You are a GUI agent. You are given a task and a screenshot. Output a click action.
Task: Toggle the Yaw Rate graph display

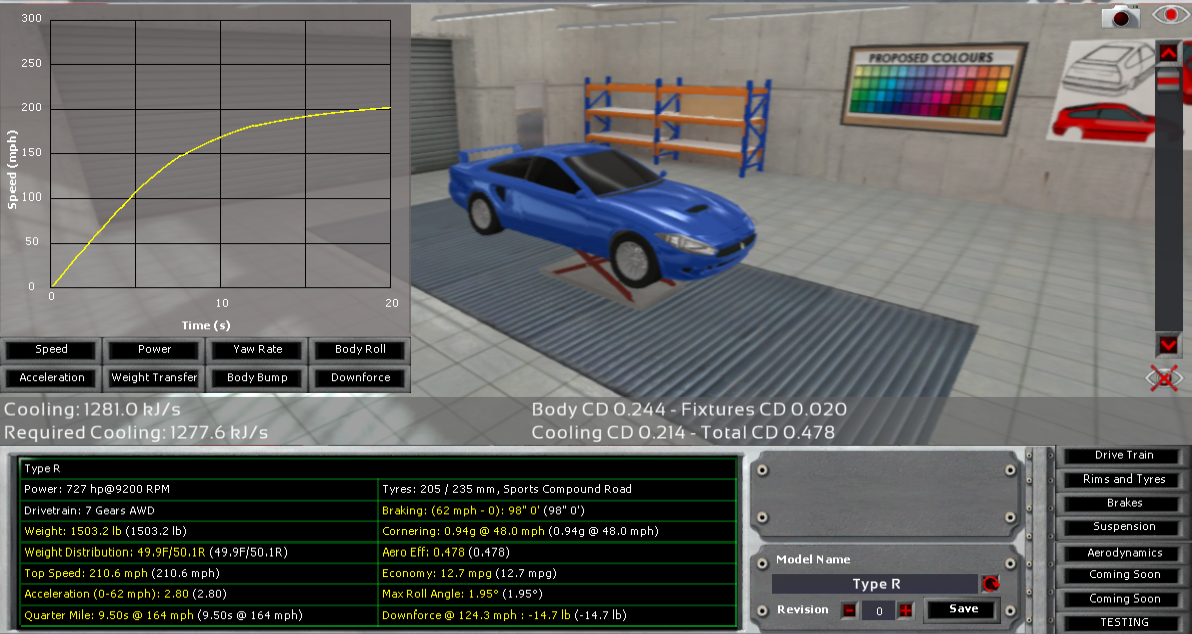click(x=256, y=350)
